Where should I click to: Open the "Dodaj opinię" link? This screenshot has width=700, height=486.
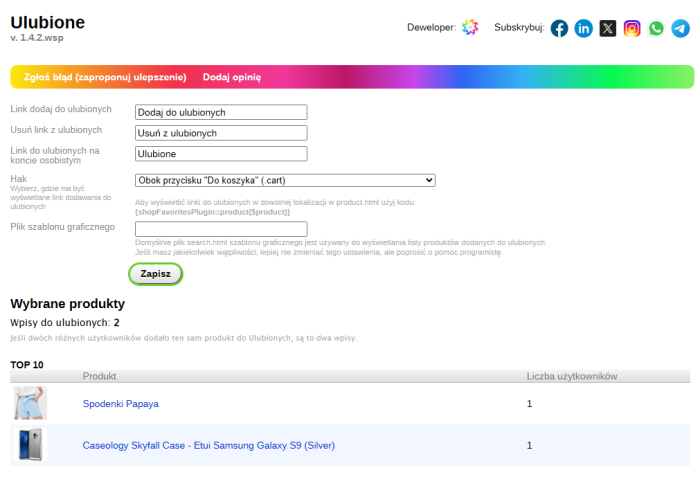[x=231, y=77]
